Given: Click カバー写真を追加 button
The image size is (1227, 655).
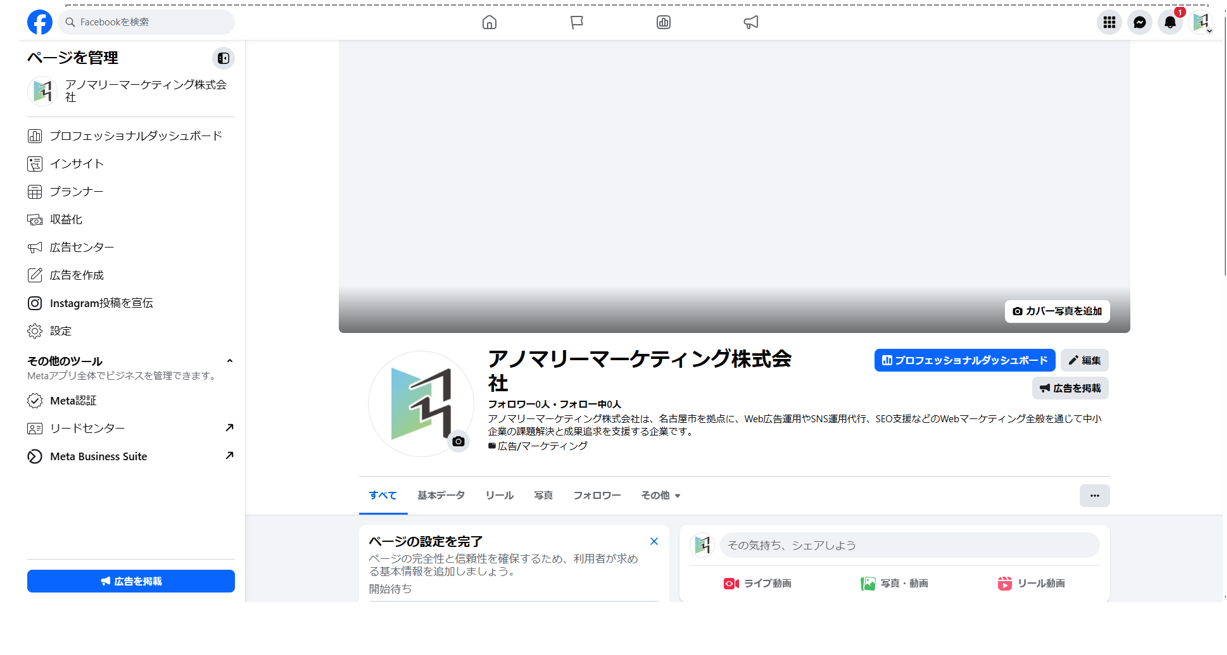Looking at the screenshot, I should [1057, 311].
